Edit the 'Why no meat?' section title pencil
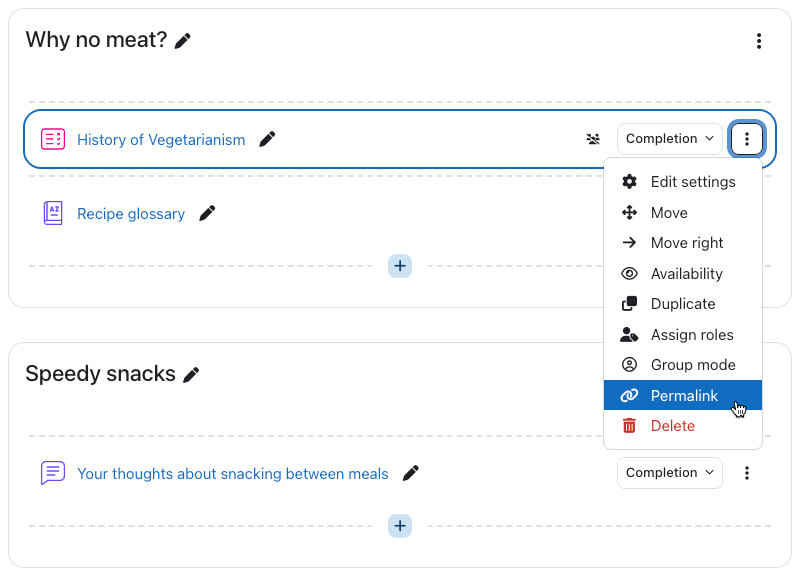Viewport: 798px width, 579px height. [x=182, y=41]
